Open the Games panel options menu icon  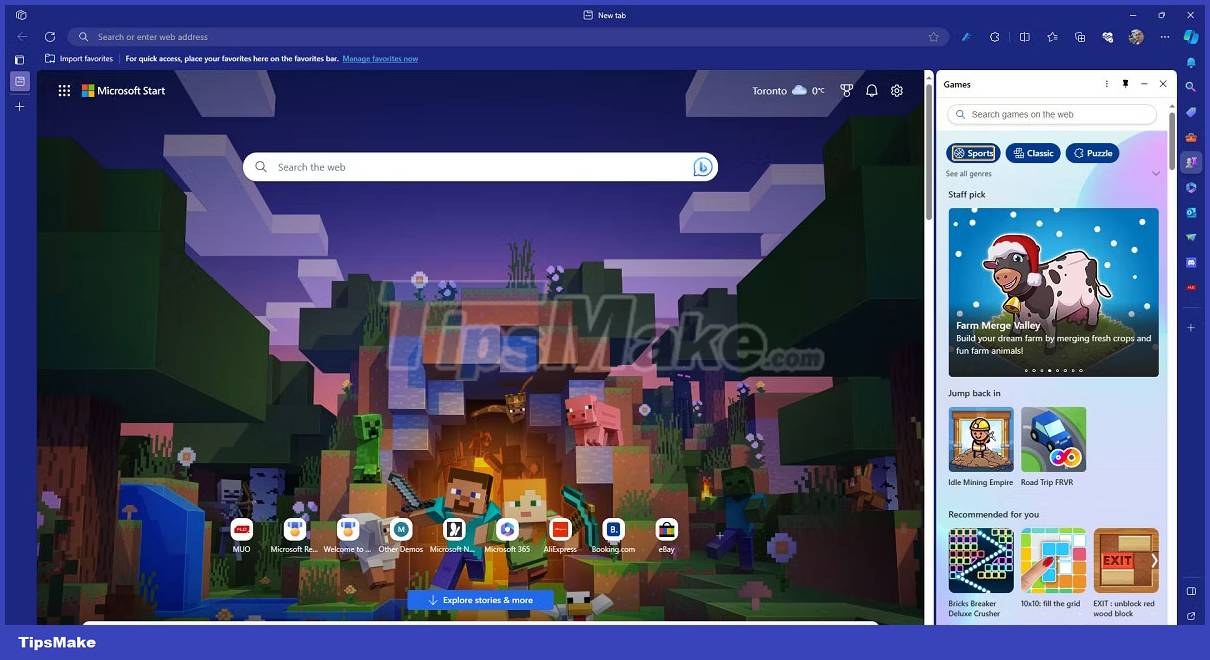[x=1106, y=84]
